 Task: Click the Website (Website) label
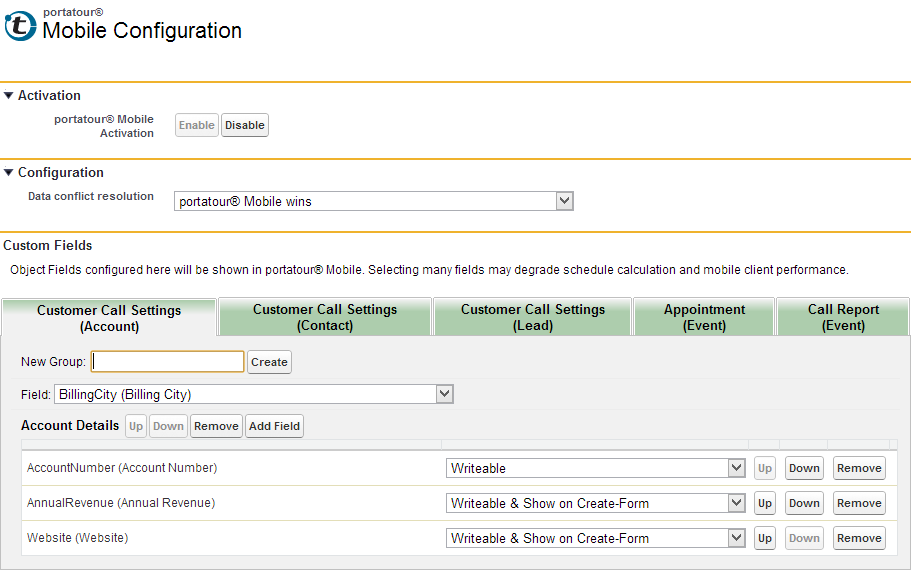[77, 537]
